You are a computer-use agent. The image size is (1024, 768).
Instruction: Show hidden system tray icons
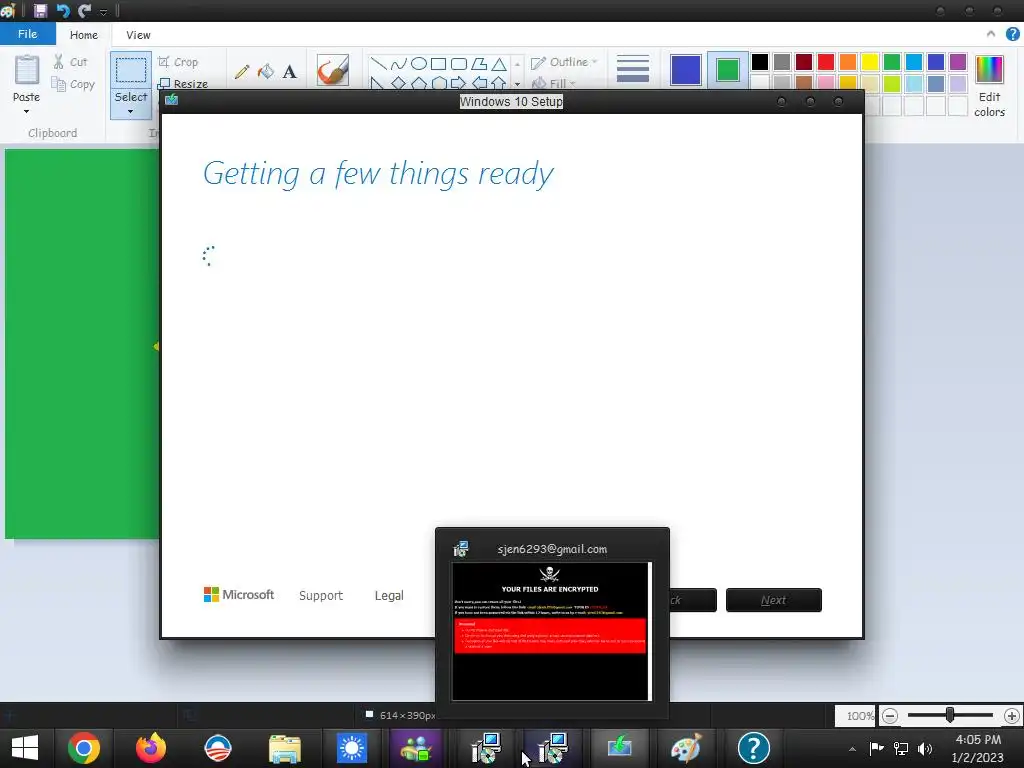(852, 749)
